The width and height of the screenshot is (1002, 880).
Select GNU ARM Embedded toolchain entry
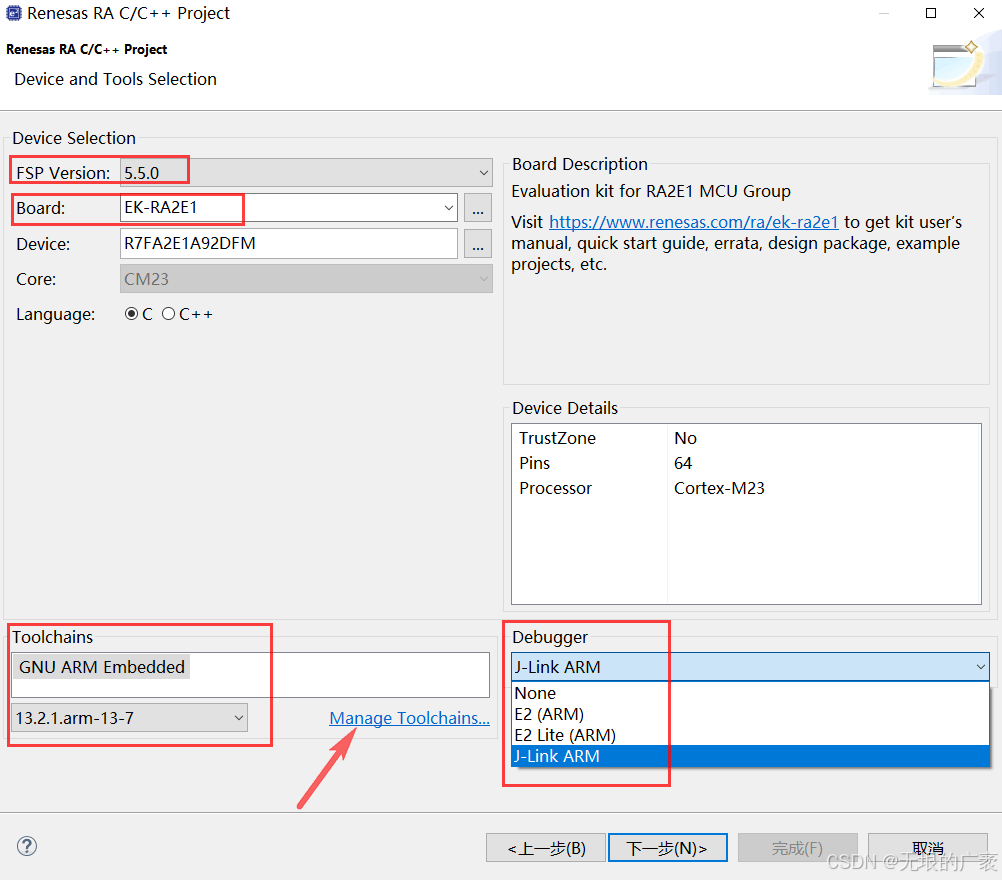click(102, 667)
